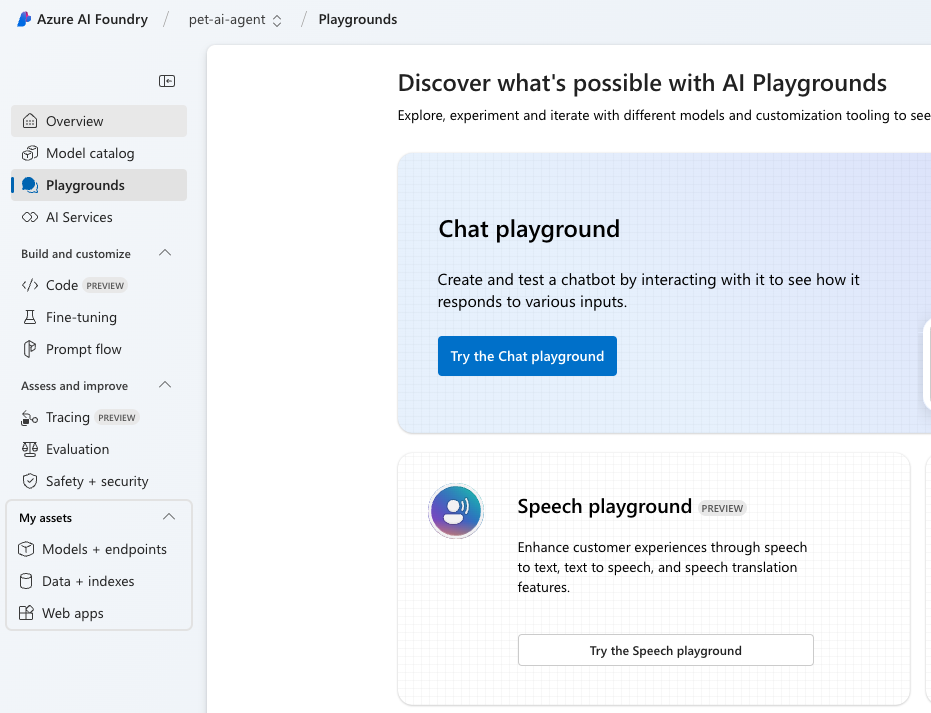
Task: Click Try the Speech playground button
Action: point(665,650)
